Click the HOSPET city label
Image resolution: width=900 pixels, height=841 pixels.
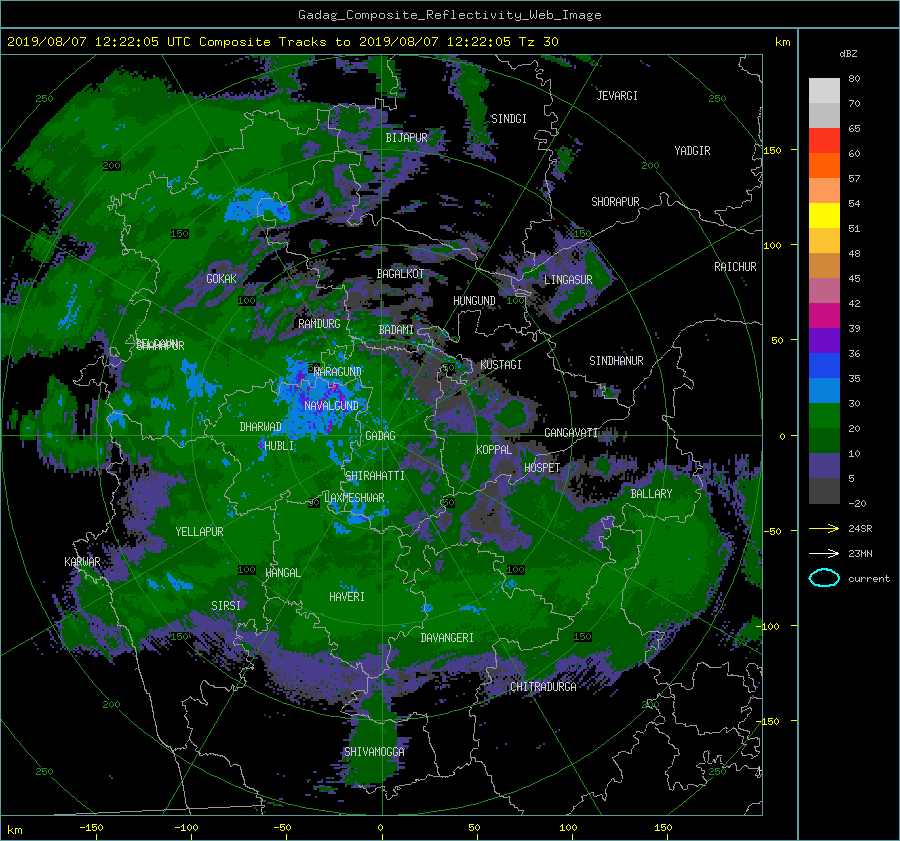tap(542, 468)
